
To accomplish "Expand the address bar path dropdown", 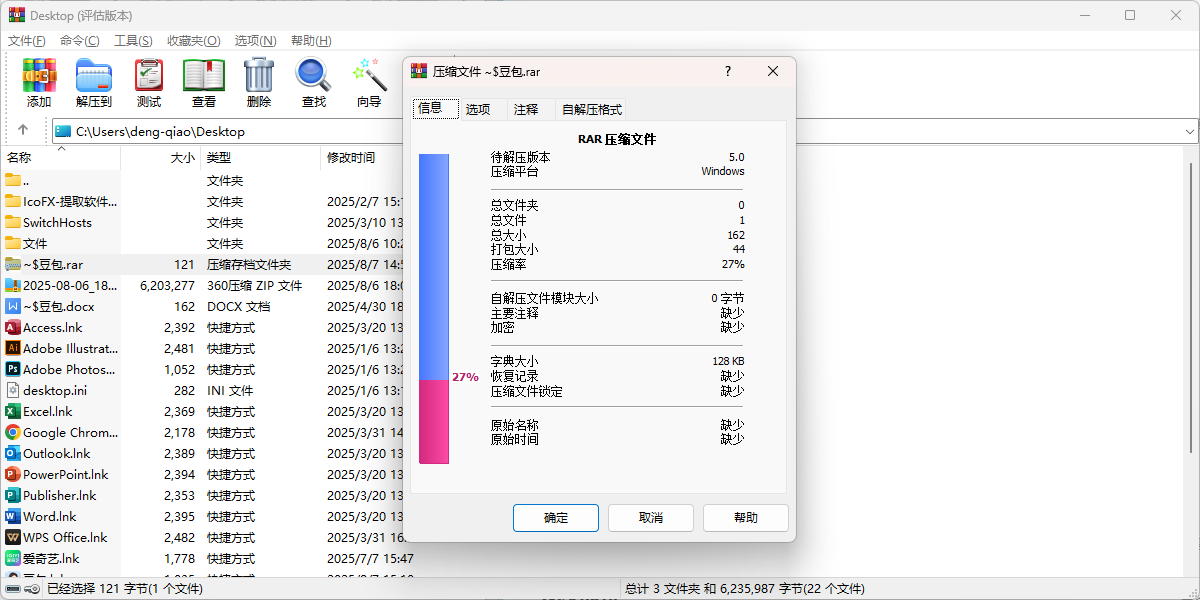I will pyautogui.click(x=1188, y=131).
